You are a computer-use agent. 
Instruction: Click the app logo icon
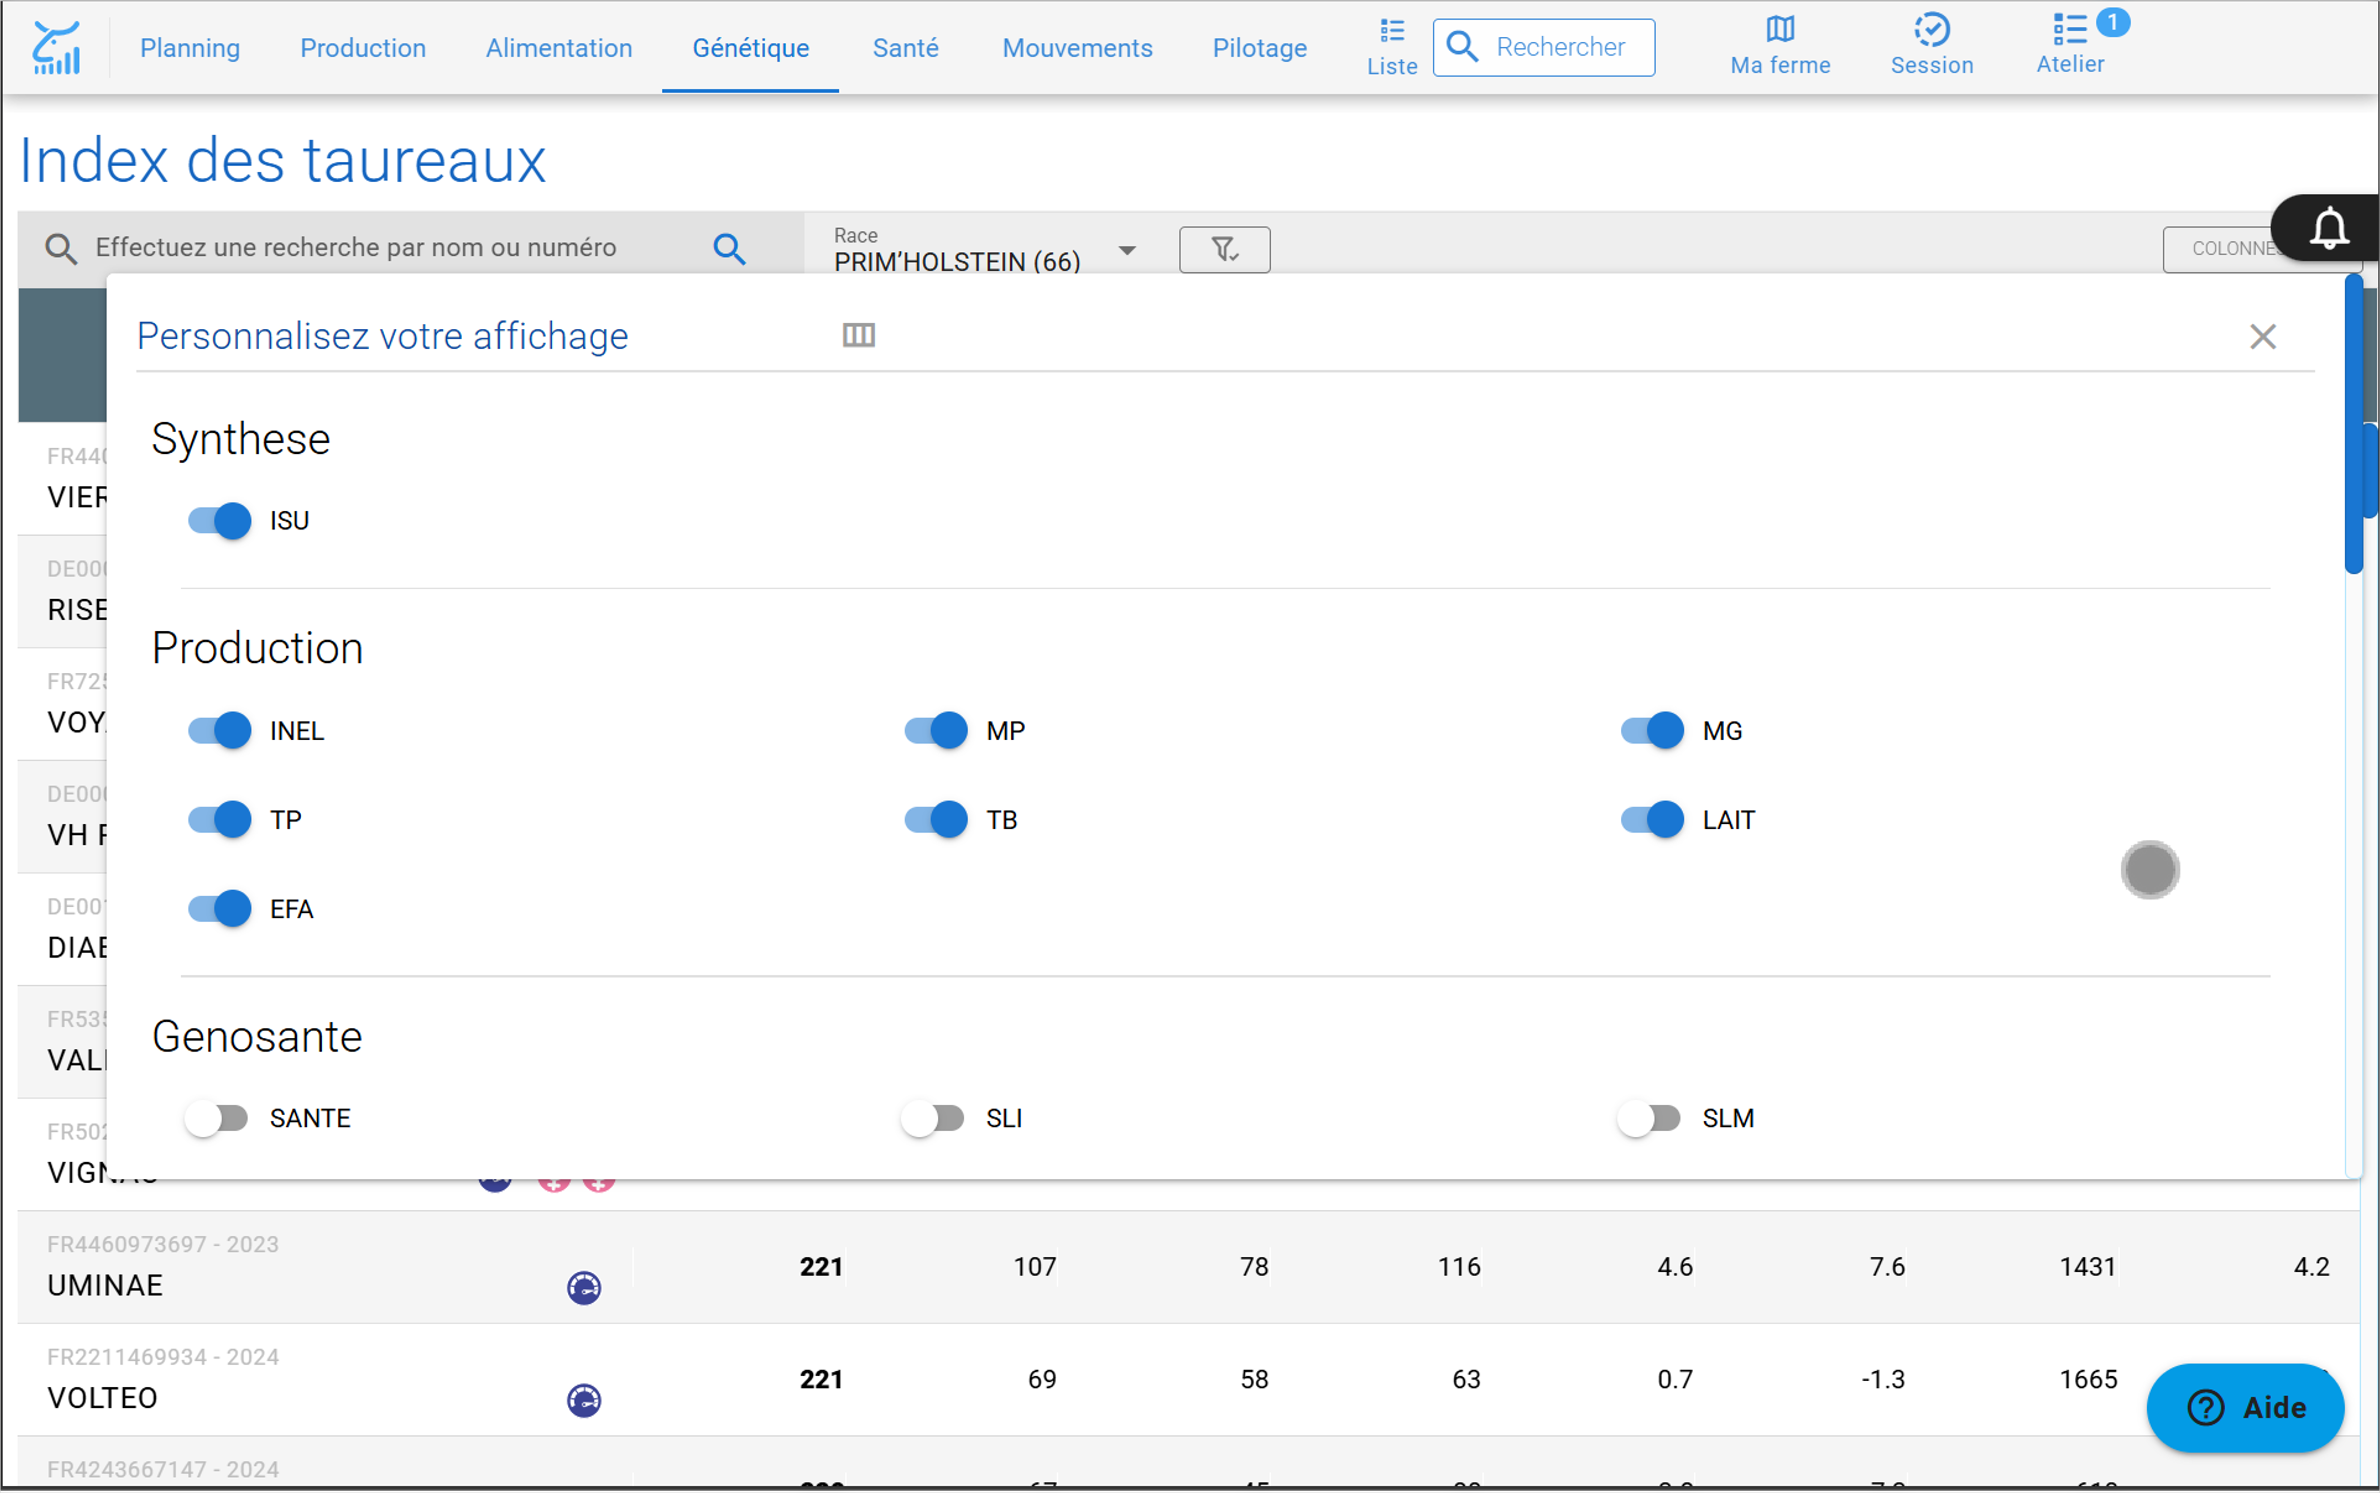[x=57, y=47]
